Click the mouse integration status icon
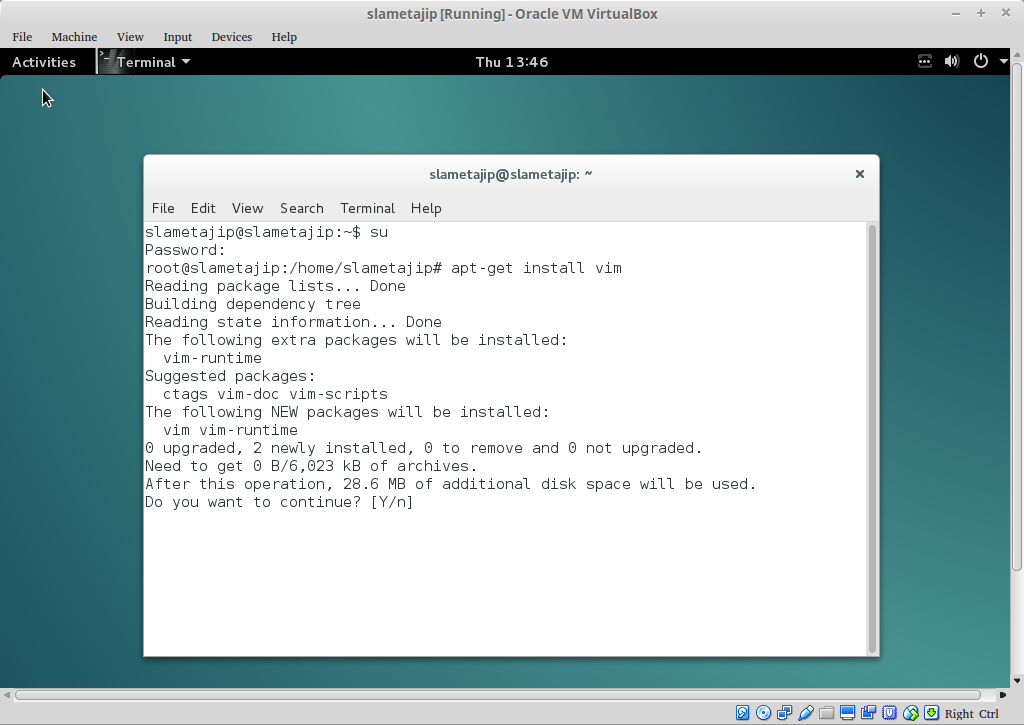This screenshot has width=1024, height=725. click(x=910, y=713)
